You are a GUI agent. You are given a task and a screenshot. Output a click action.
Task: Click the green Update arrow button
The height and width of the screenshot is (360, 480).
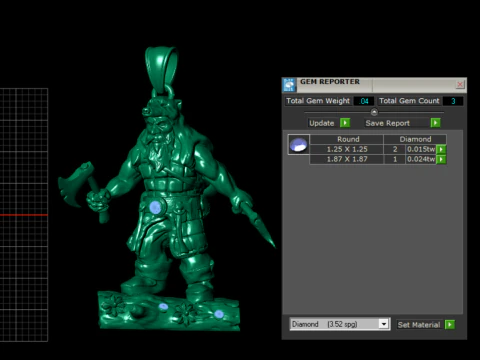click(345, 123)
